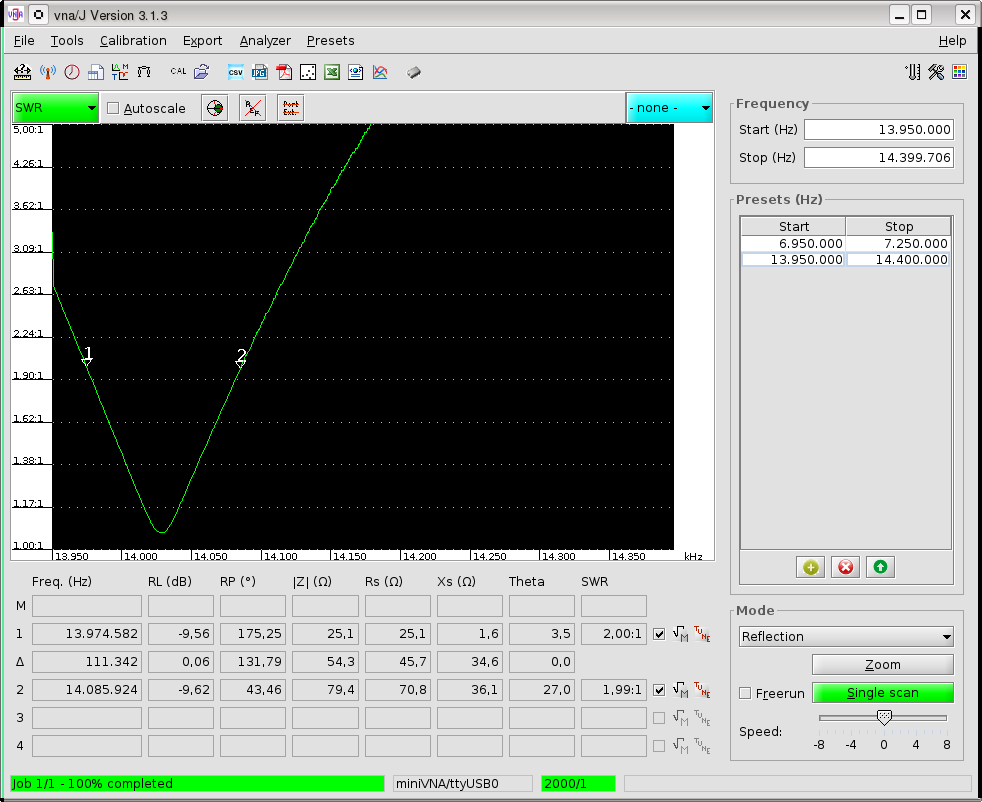Screen dimensions: 982x802
Task: Open the SWR scale dropdown
Action: pos(55,107)
